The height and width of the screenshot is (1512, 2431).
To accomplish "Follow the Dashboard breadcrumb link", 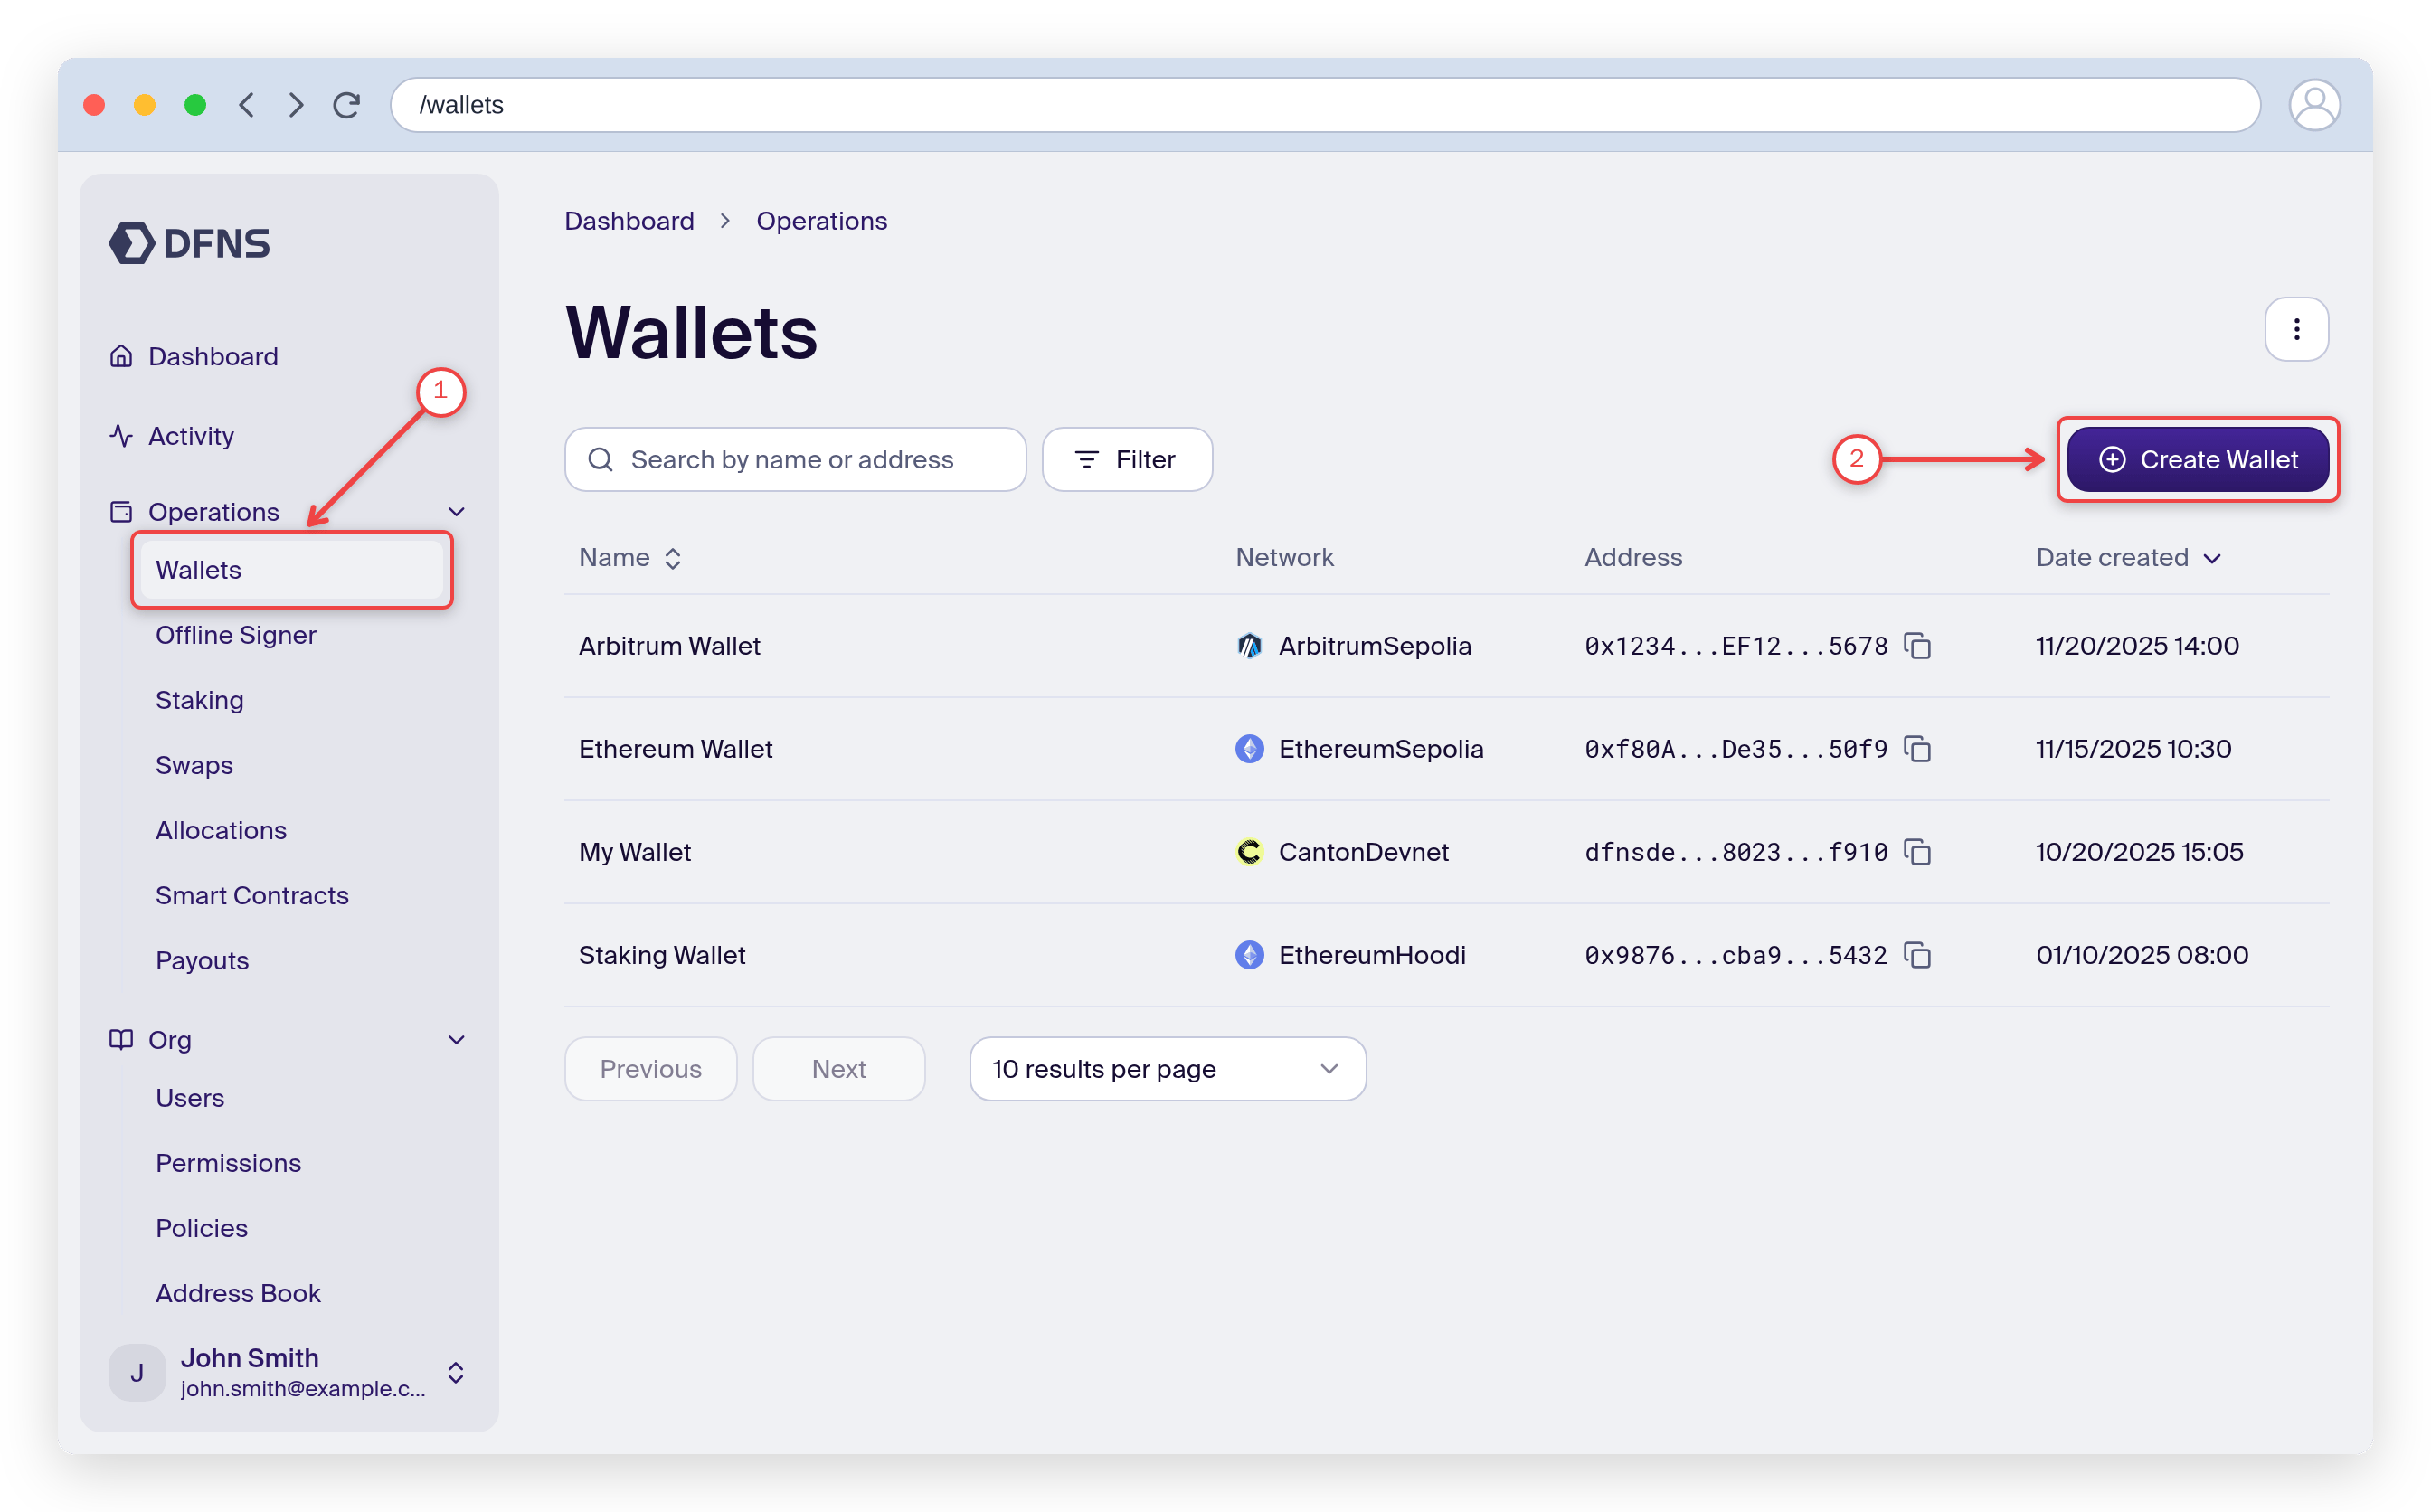I will 629,221.
